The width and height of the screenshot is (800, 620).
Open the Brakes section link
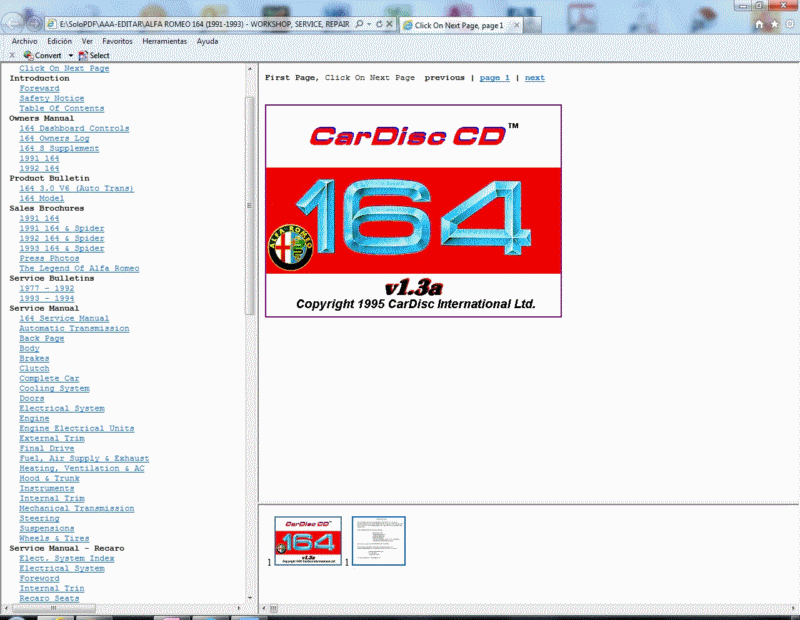[34, 358]
